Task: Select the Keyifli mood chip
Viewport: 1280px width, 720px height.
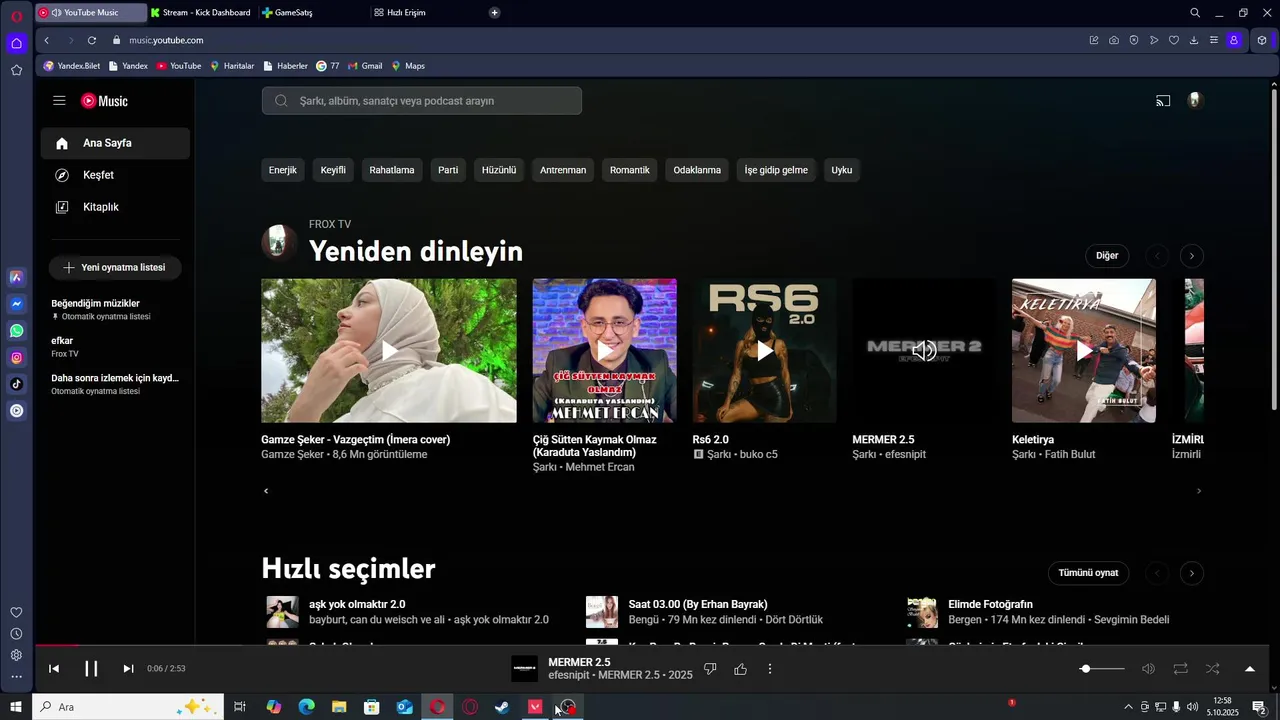Action: 333,170
